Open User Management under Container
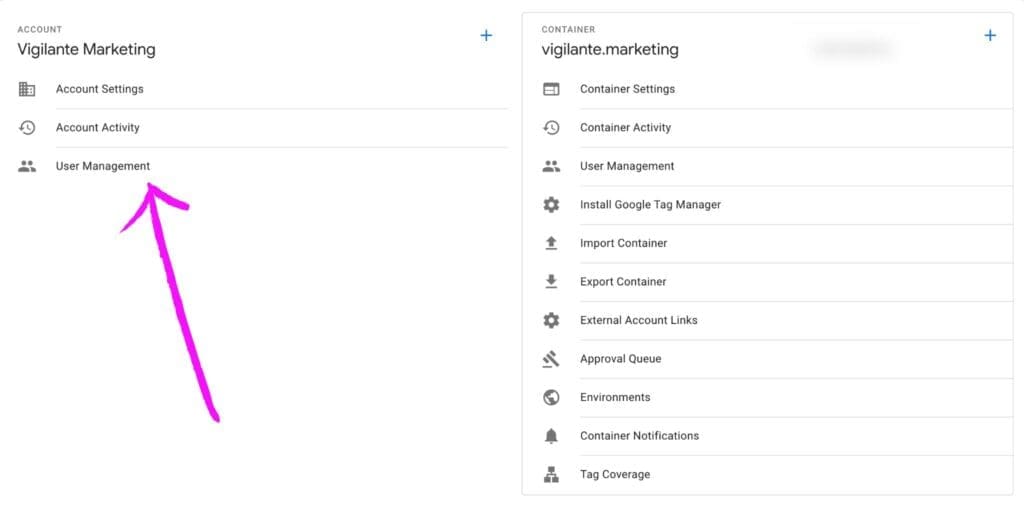Screen dimensions: 1024x505 coord(627,166)
